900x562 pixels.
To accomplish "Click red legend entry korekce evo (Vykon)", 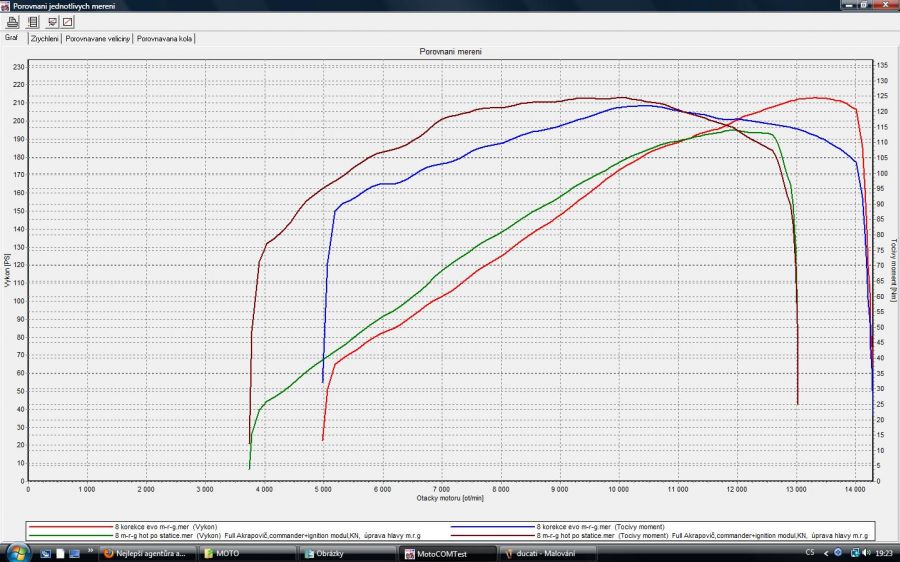I will point(165,526).
